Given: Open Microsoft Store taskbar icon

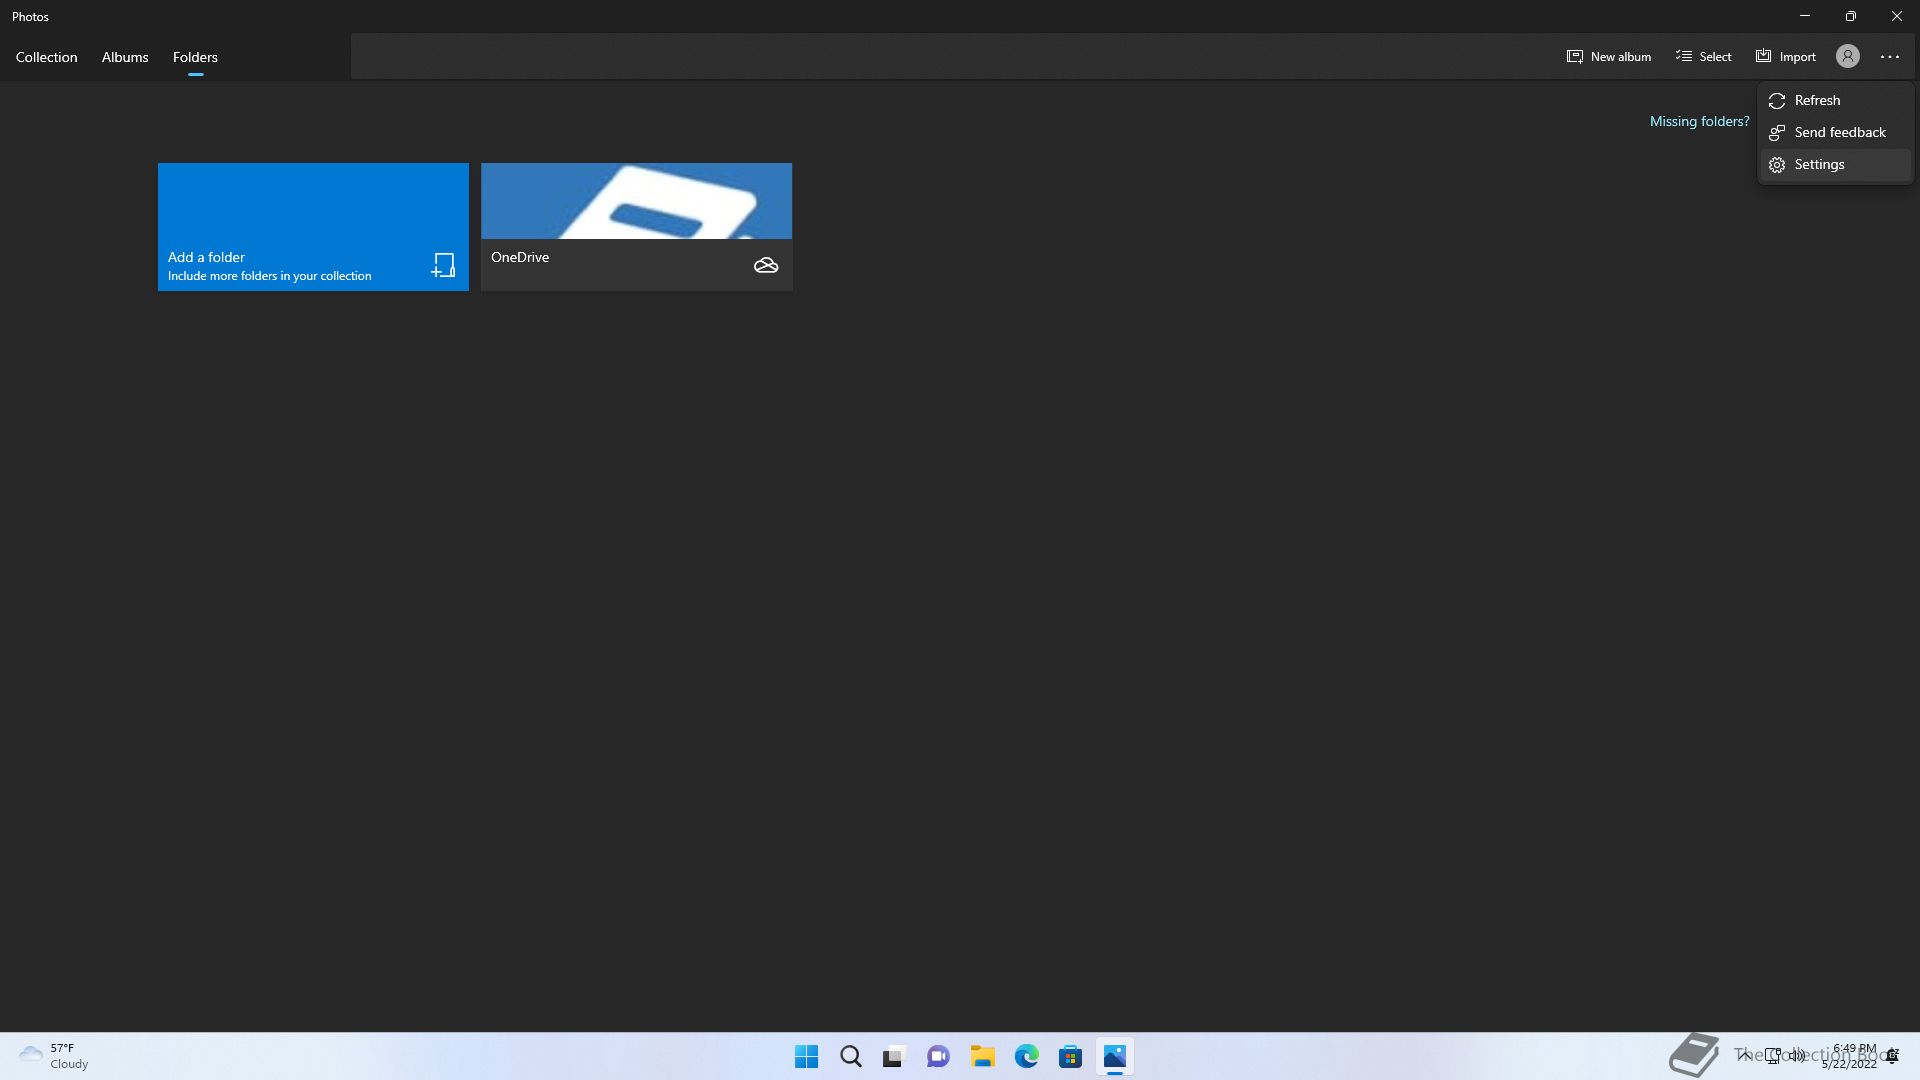Looking at the screenshot, I should (1070, 1057).
